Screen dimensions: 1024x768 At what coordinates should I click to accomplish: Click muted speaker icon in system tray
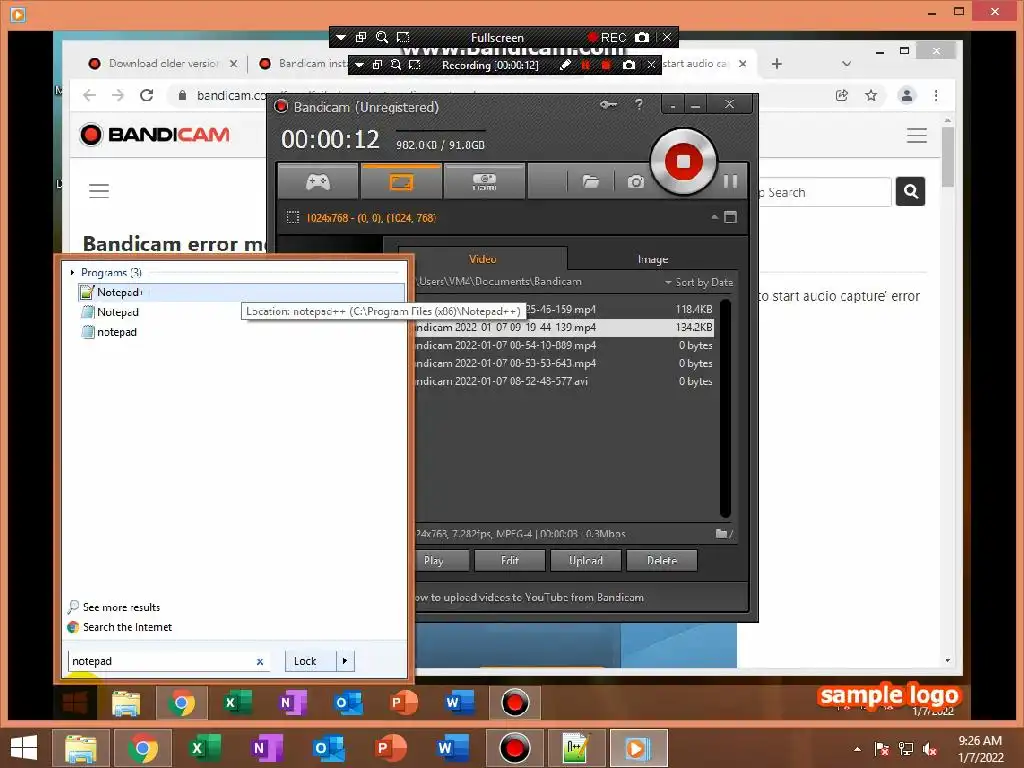click(930, 748)
